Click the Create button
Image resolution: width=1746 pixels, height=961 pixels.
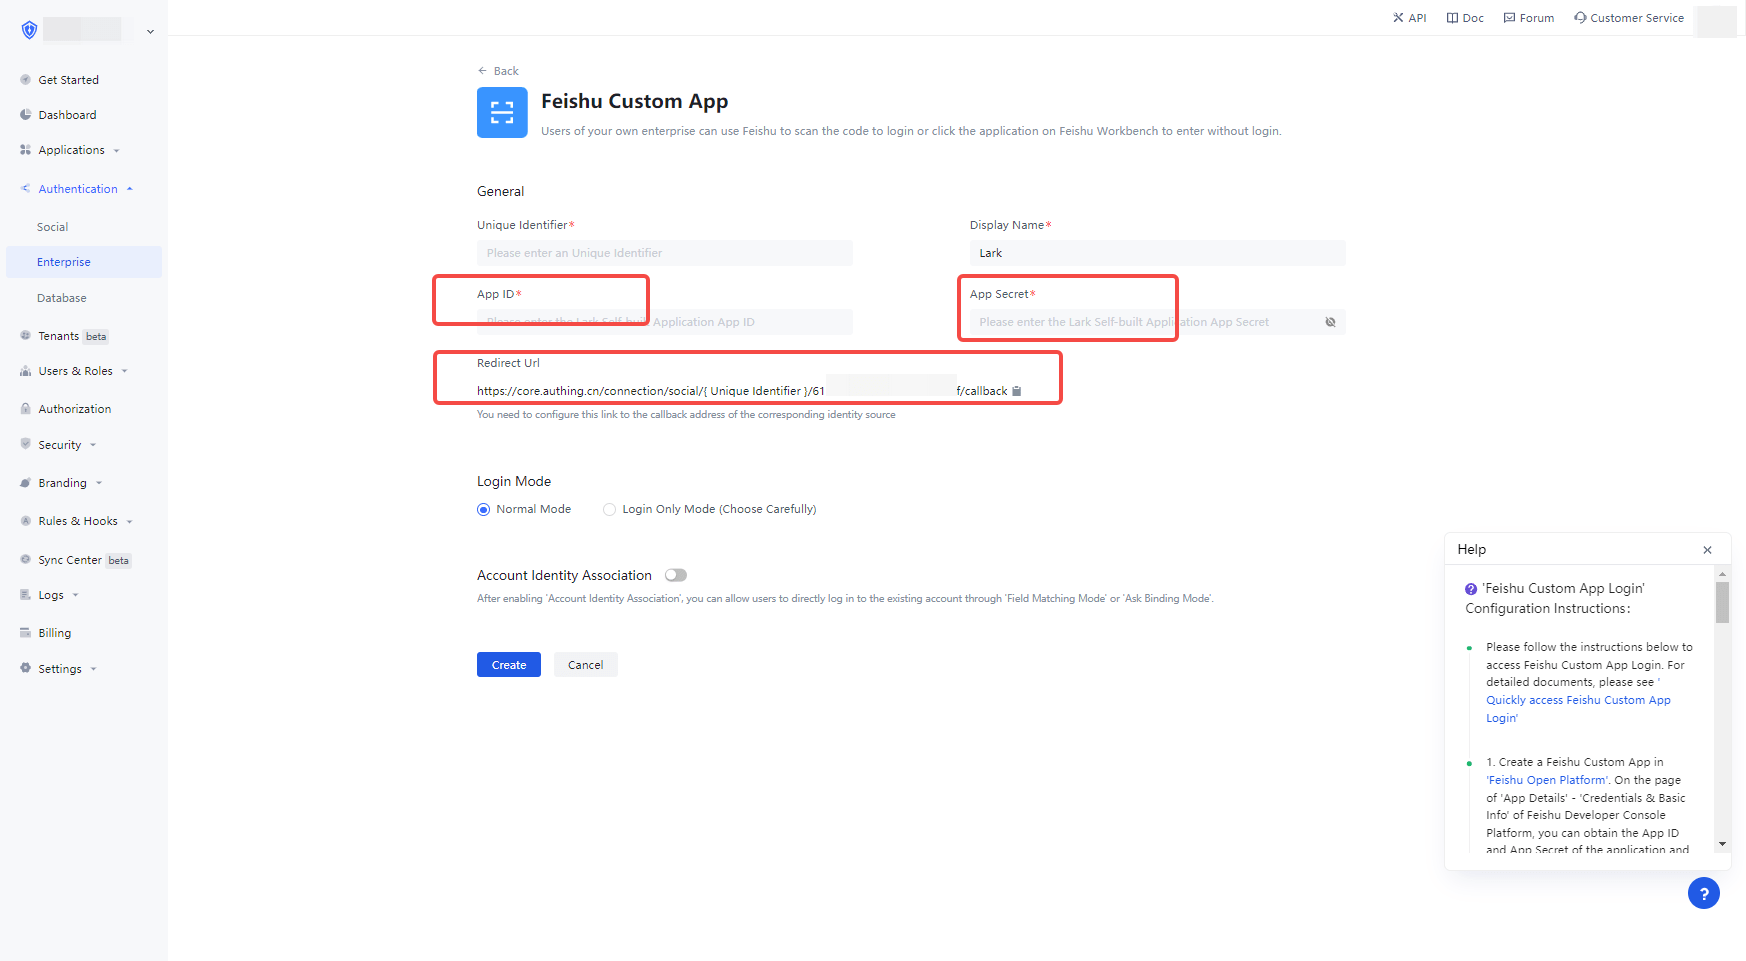(508, 665)
